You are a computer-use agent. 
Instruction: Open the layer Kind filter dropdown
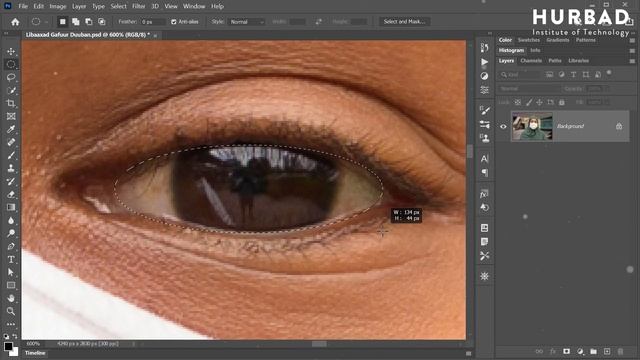point(520,75)
